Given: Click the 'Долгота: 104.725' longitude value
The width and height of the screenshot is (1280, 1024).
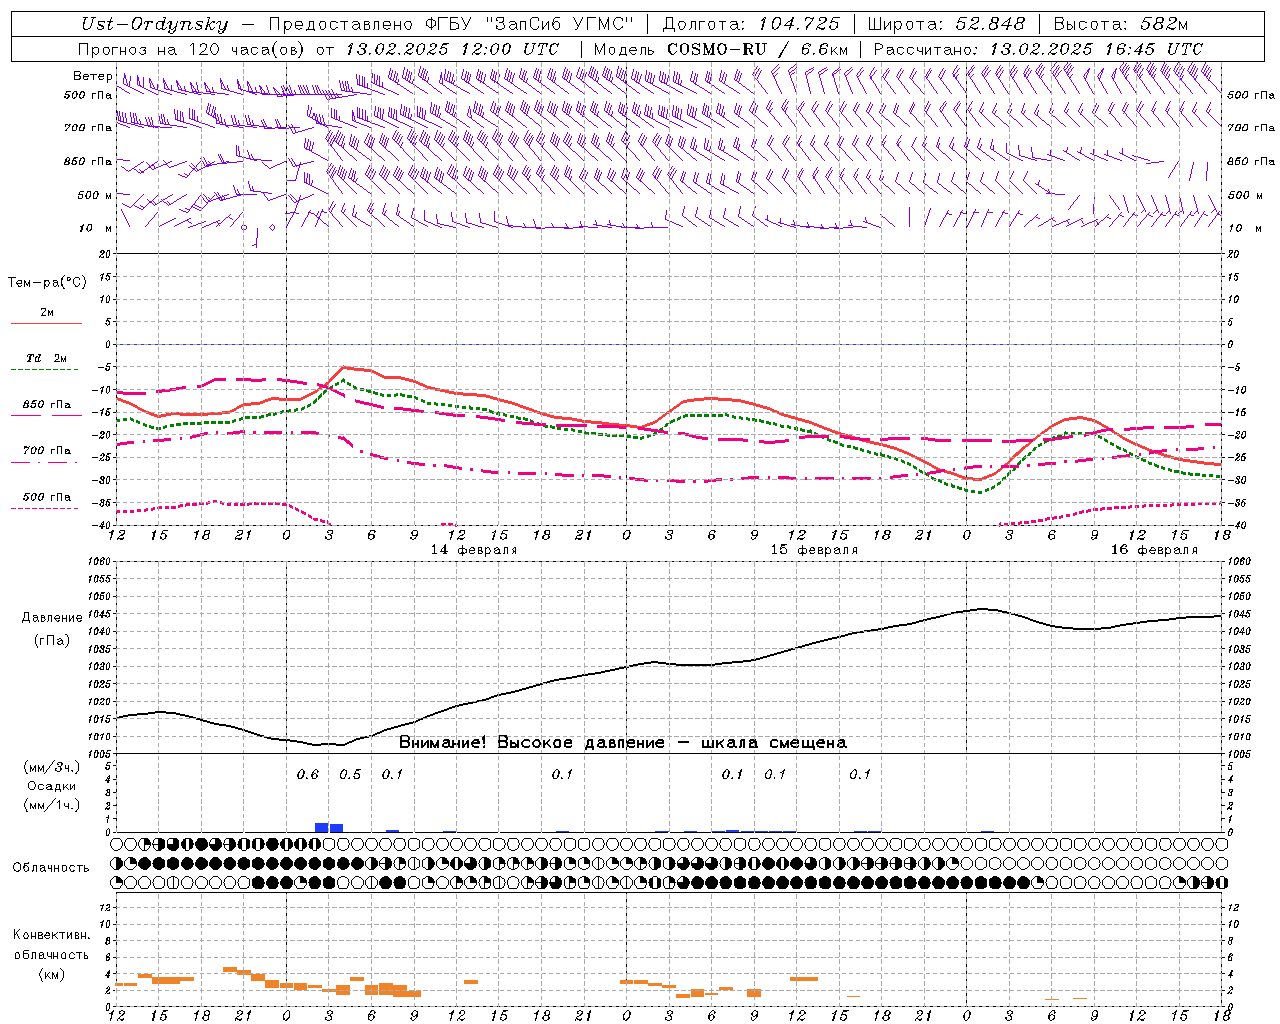Looking at the screenshot, I should click(752, 25).
